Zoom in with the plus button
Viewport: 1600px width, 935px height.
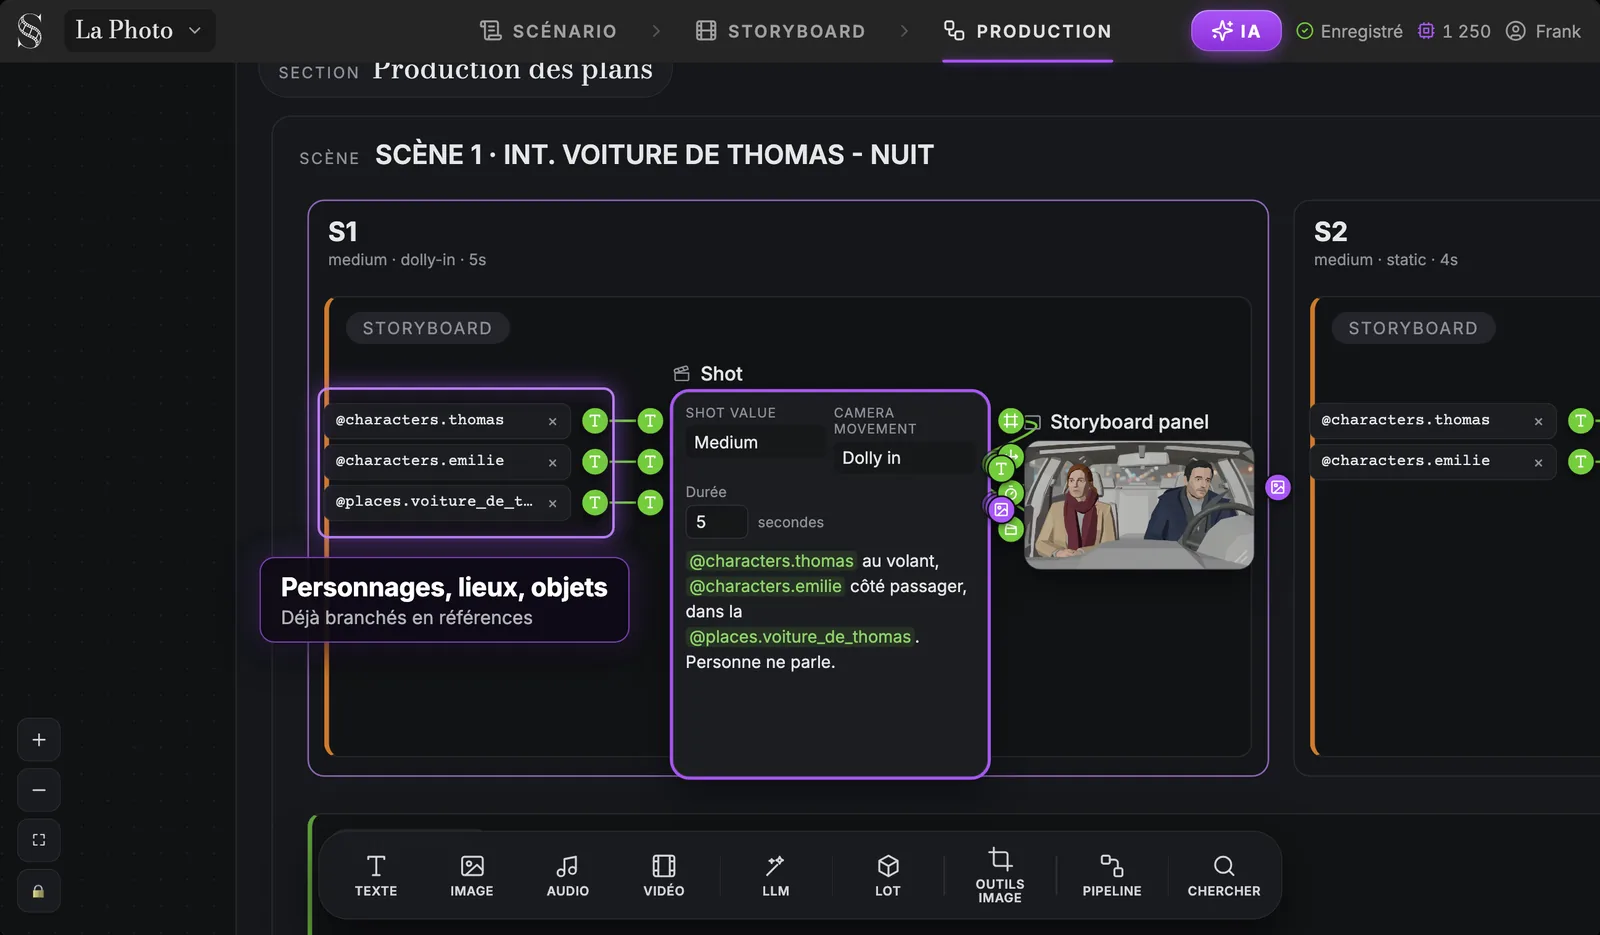tap(39, 740)
